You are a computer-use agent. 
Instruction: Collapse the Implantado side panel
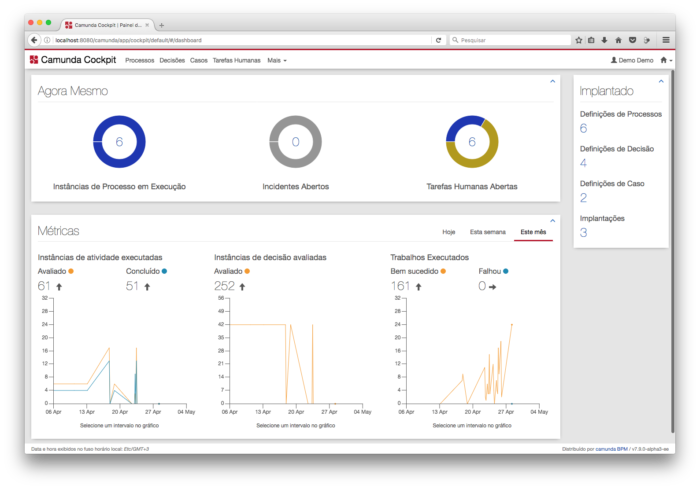661,81
